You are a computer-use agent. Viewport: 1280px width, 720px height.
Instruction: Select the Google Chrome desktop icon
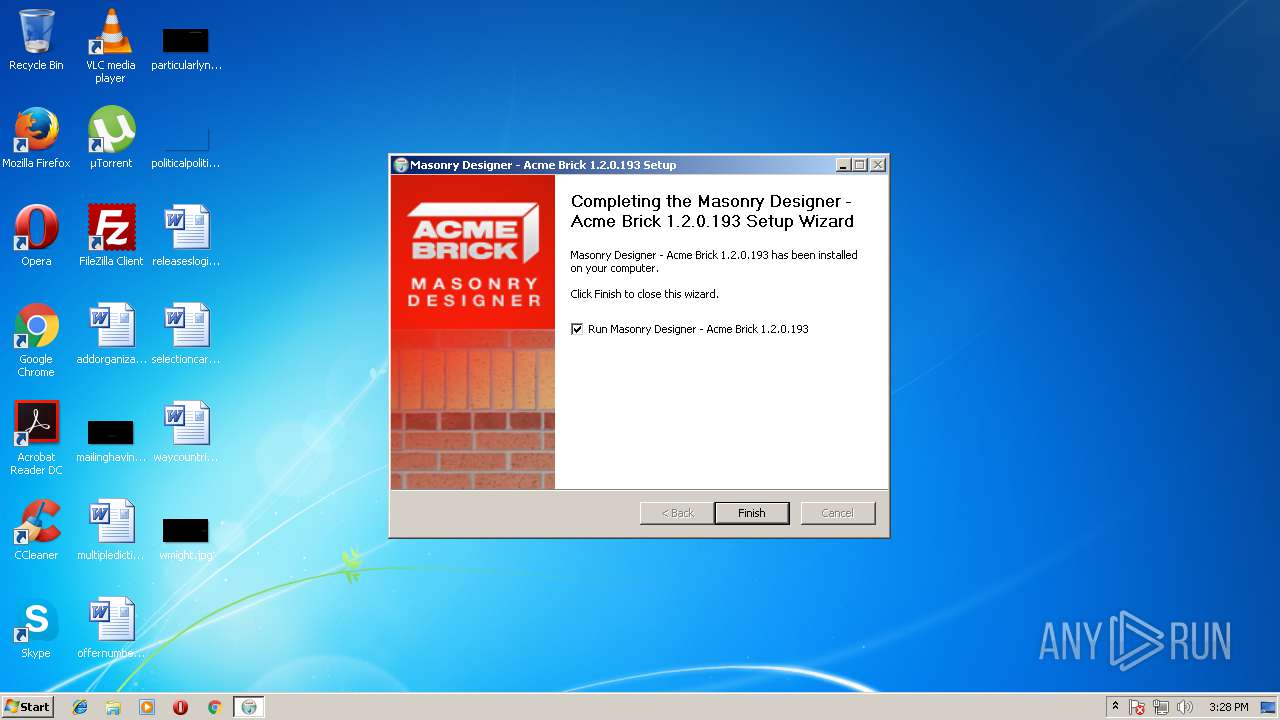[36, 341]
